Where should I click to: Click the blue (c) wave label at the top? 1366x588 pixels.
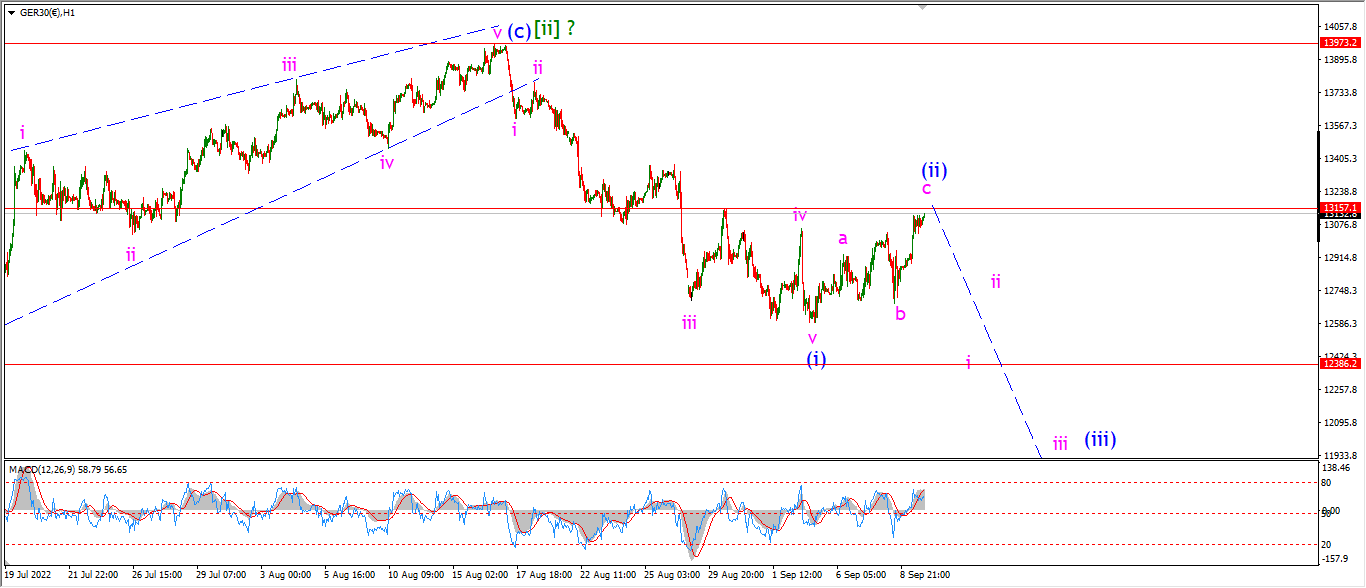[x=518, y=31]
